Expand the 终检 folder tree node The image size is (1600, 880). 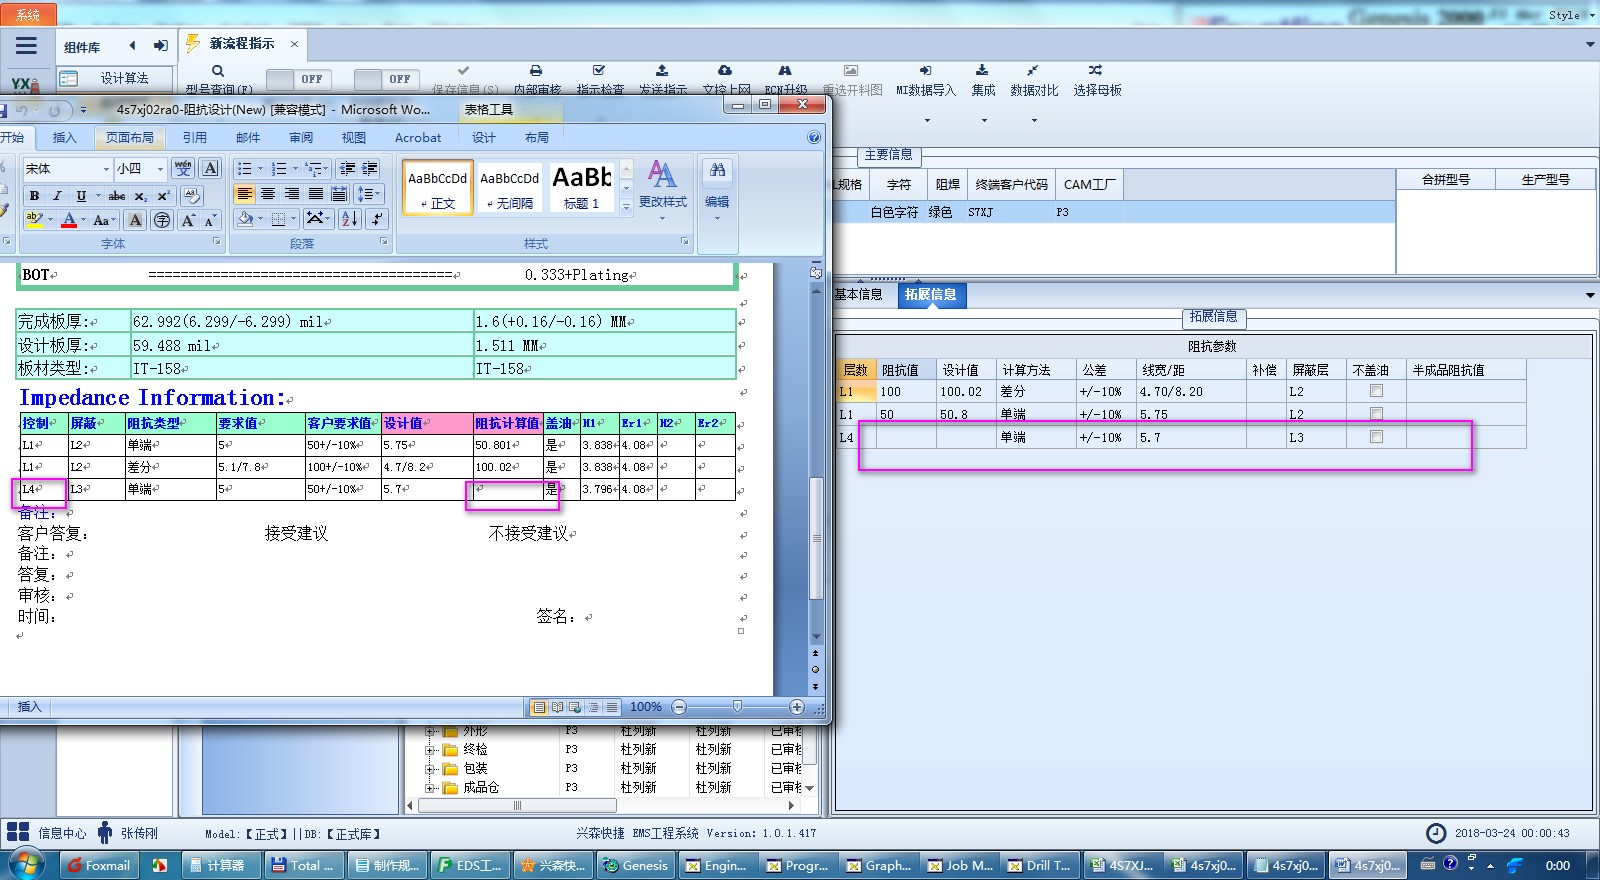coord(430,750)
